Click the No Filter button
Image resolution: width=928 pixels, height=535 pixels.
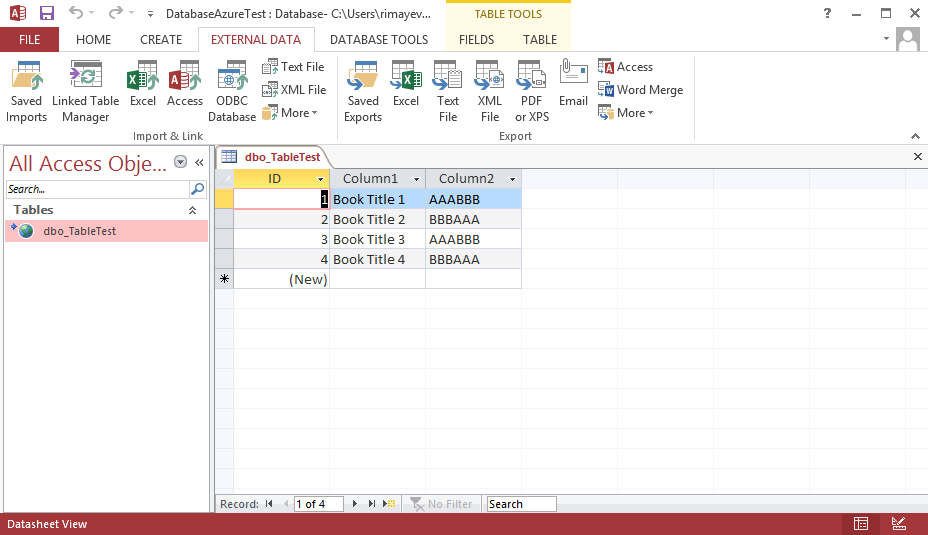coord(442,504)
